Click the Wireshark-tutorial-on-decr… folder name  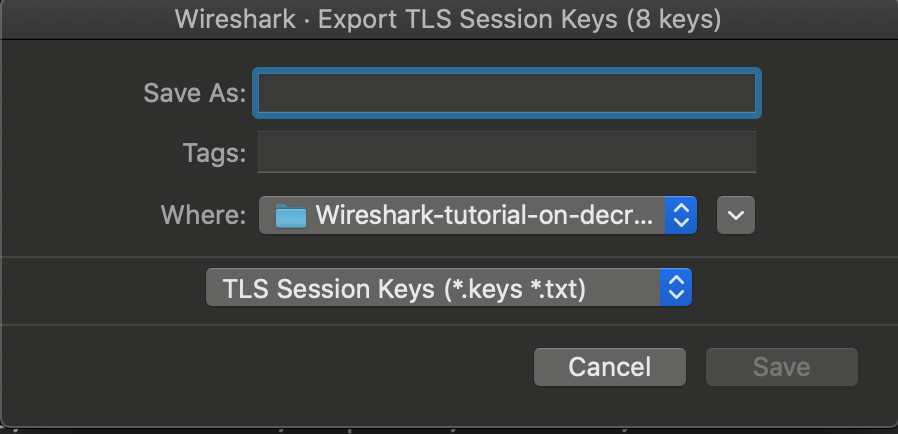(486, 214)
